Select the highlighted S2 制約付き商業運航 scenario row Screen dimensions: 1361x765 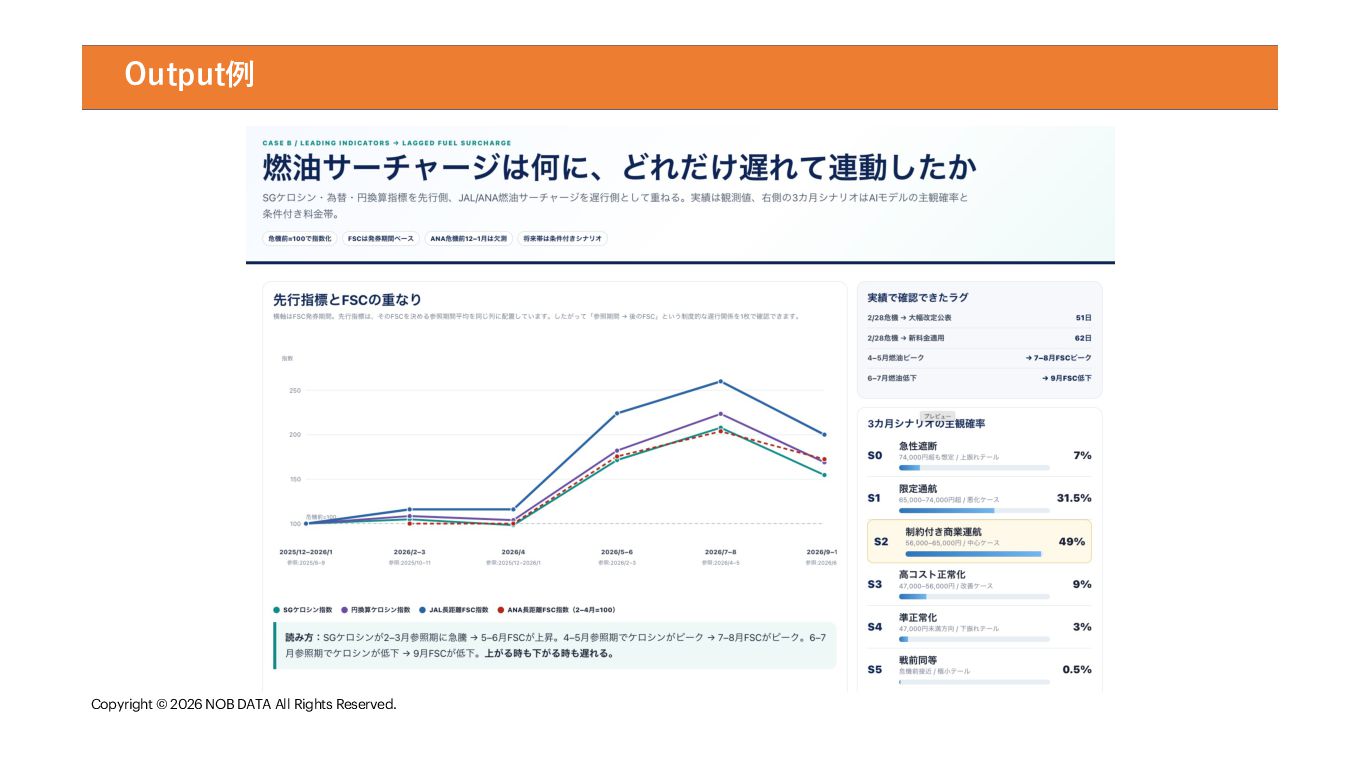[x=979, y=541]
